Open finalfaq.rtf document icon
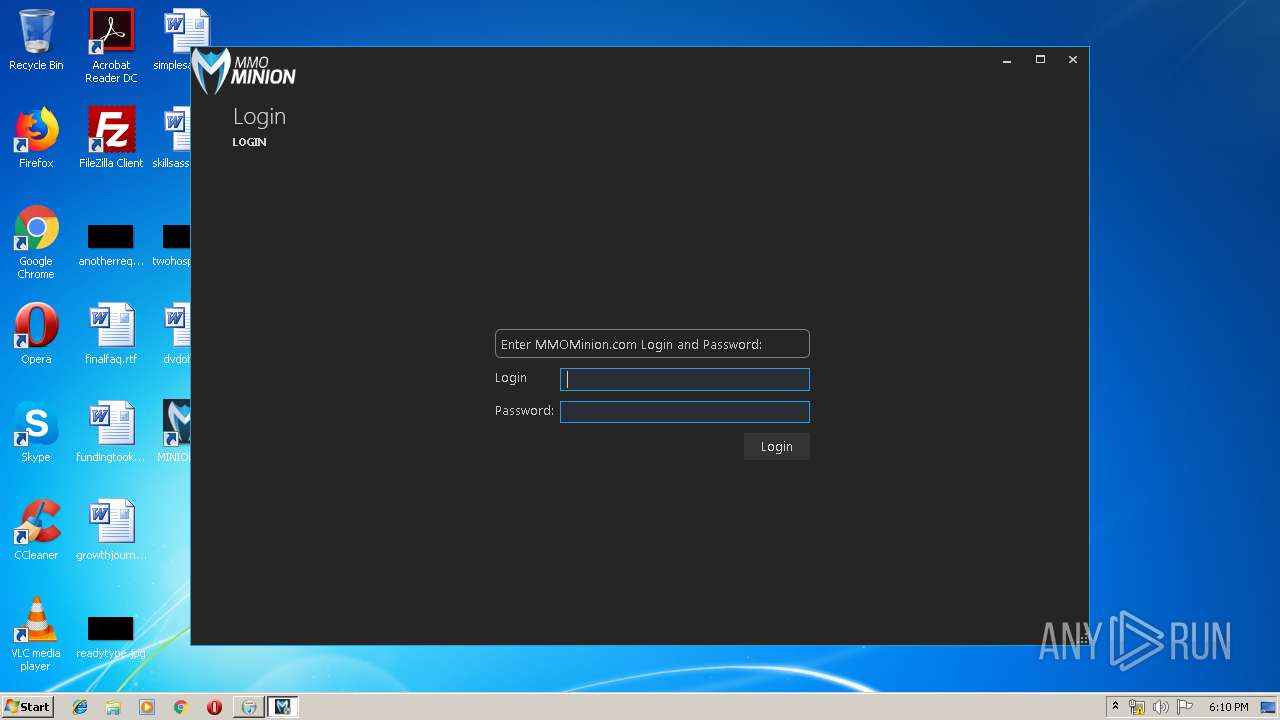 coord(111,334)
